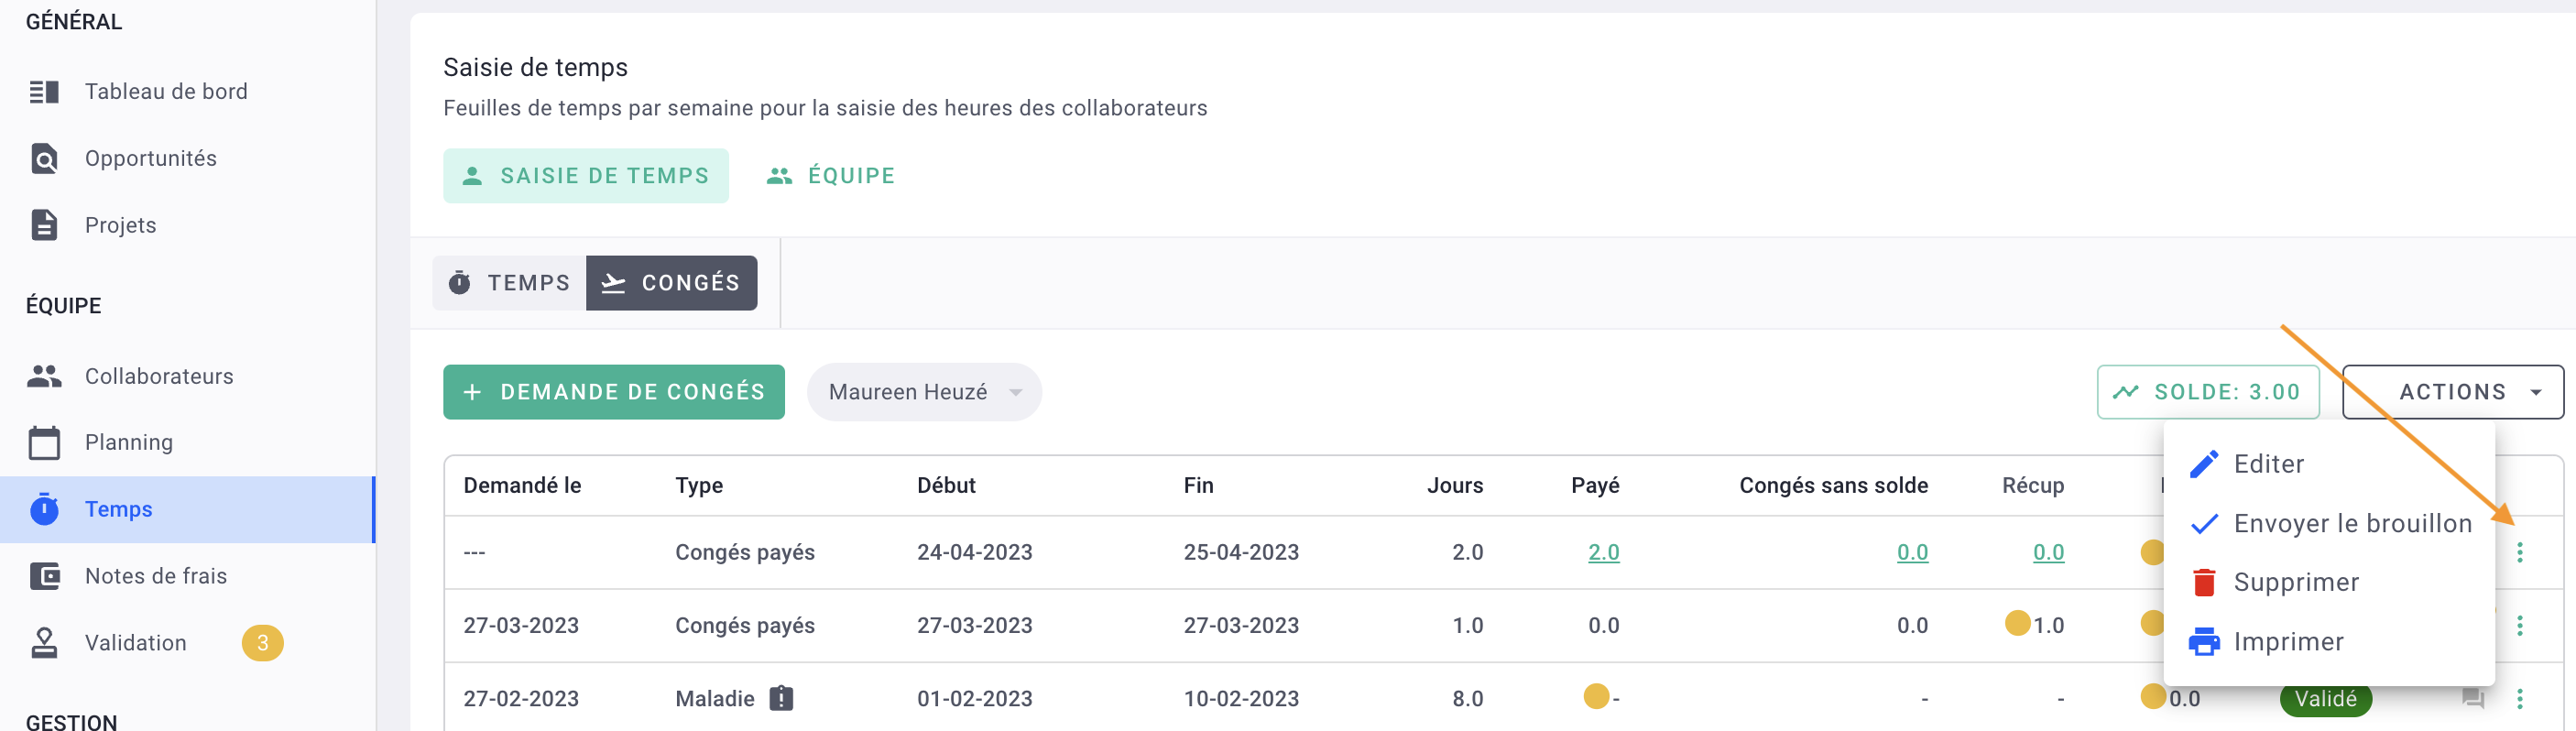
Task: Click the Temps stopwatch icon in sidebar
Action: coord(44,509)
